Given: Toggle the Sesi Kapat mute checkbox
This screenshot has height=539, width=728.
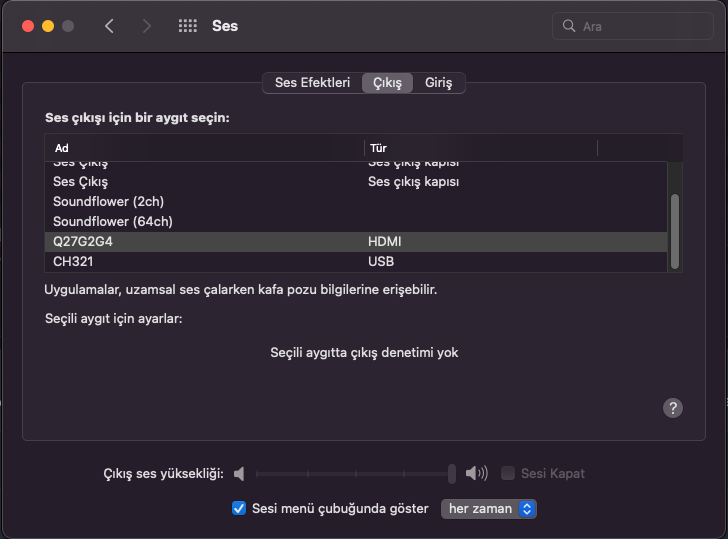Looking at the screenshot, I should 507,473.
